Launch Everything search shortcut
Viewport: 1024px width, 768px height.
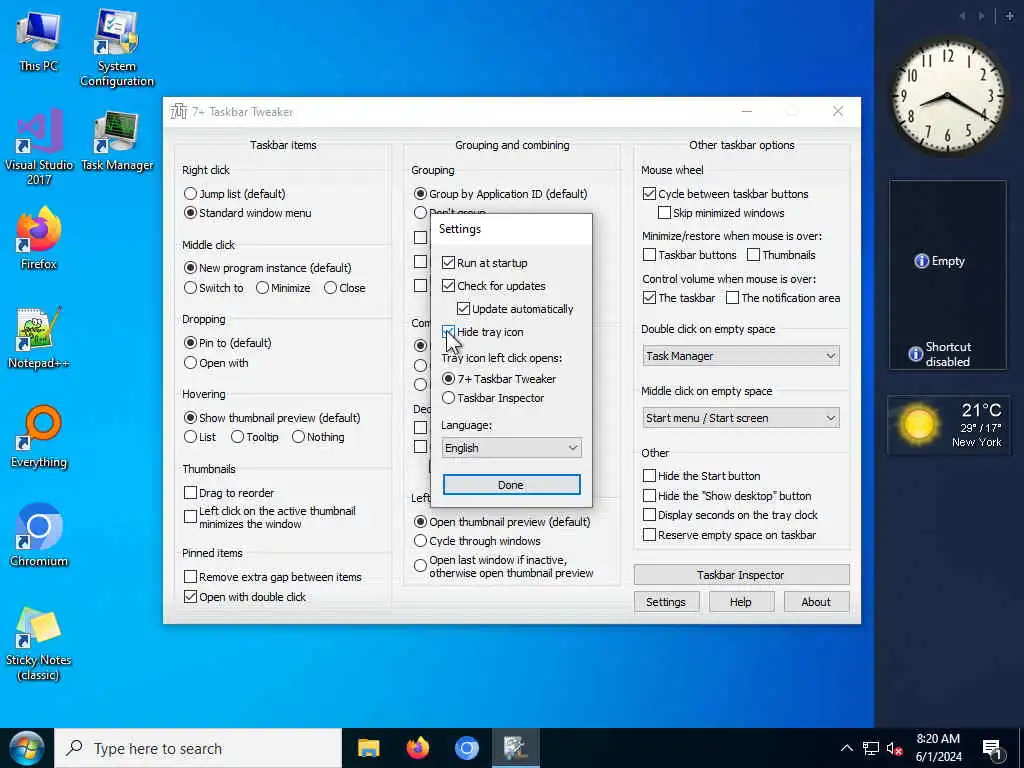click(39, 437)
